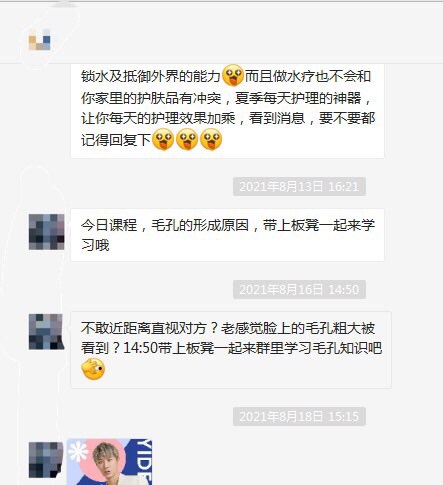Viewport: 443px width, 485px height.
Task: Click the text 让你每天的护理效果加乘
Action: 158,118
